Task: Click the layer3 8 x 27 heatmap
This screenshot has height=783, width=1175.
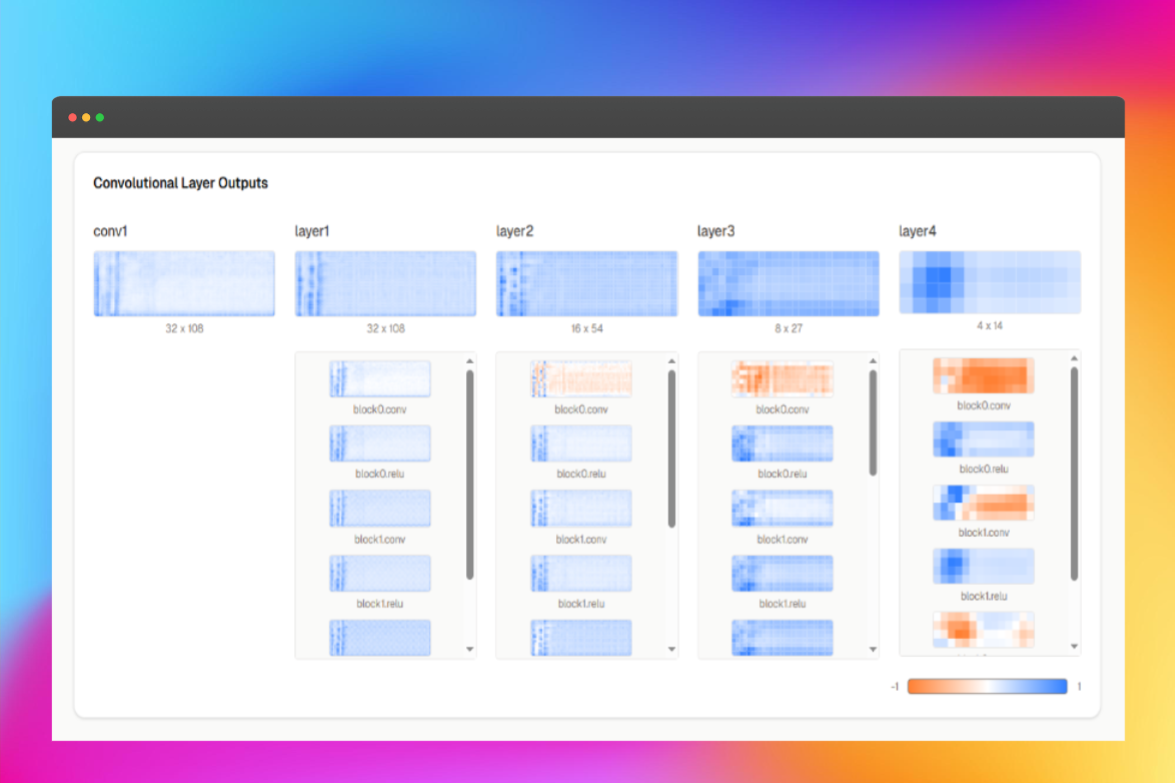Action: 788,284
